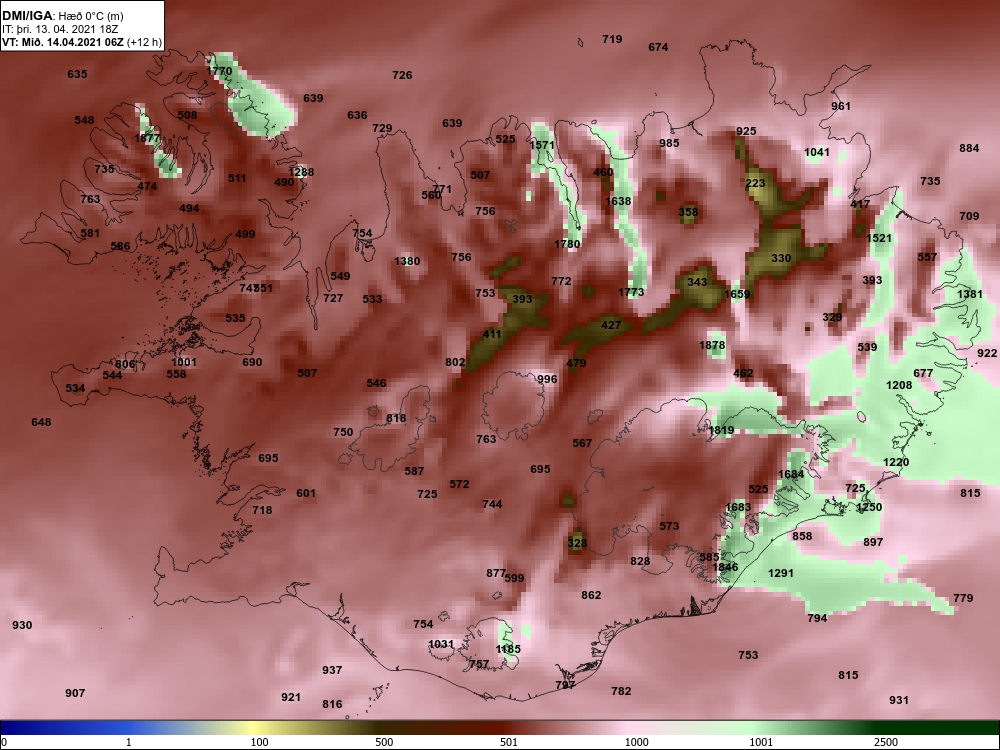Click the map value 1877
Image resolution: width=1000 pixels, height=750 pixels.
pyautogui.click(x=147, y=138)
